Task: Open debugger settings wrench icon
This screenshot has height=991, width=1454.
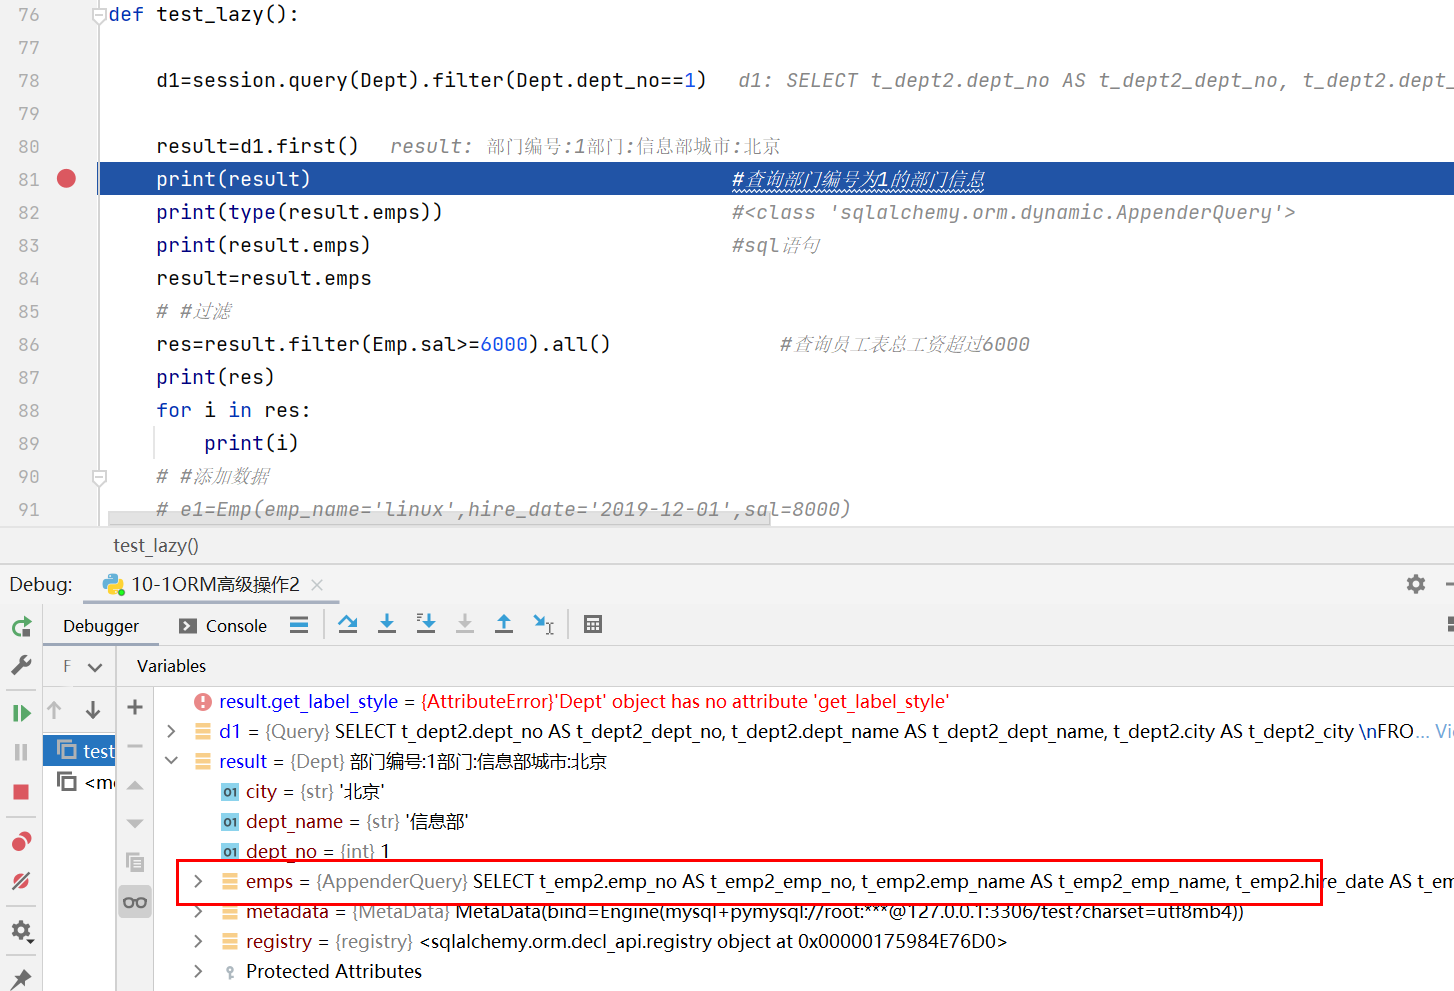Action: (x=21, y=665)
